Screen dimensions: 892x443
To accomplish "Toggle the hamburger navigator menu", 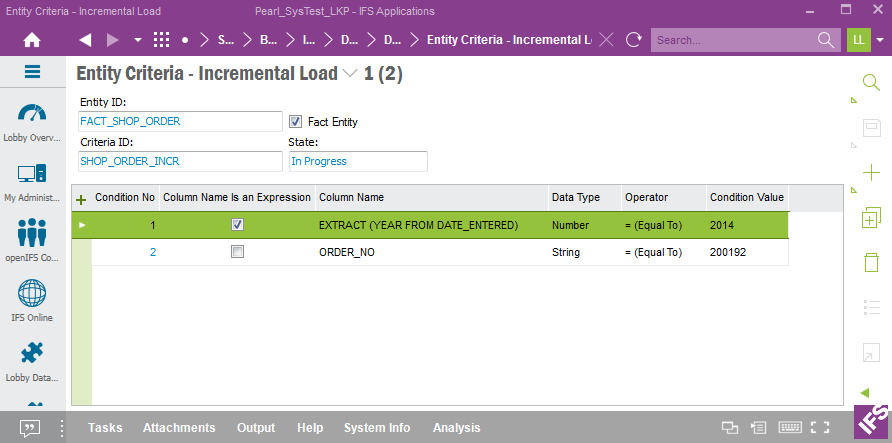I will click(x=32, y=72).
